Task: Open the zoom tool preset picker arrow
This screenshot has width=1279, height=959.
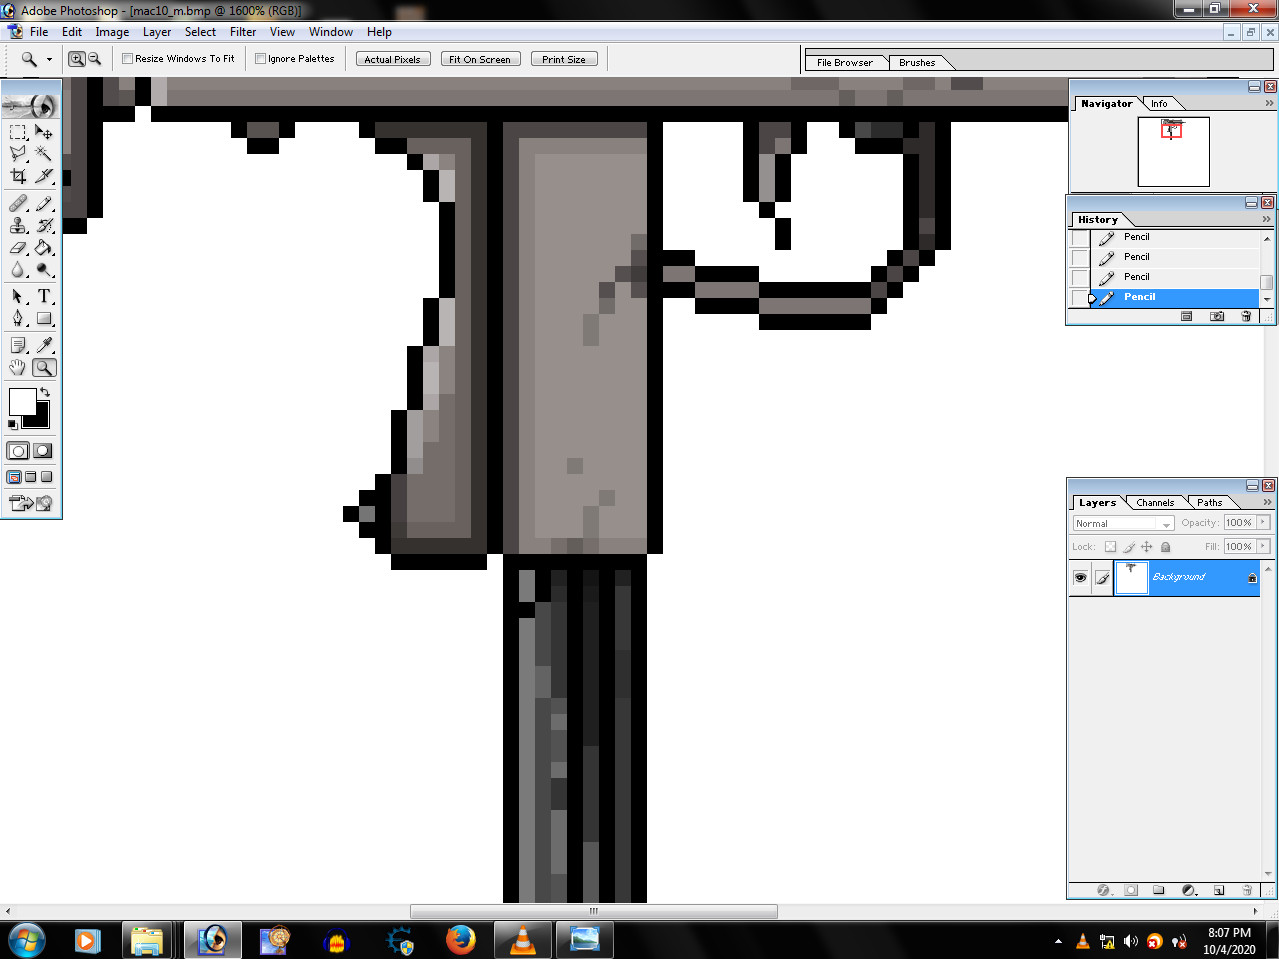Action: (49, 59)
